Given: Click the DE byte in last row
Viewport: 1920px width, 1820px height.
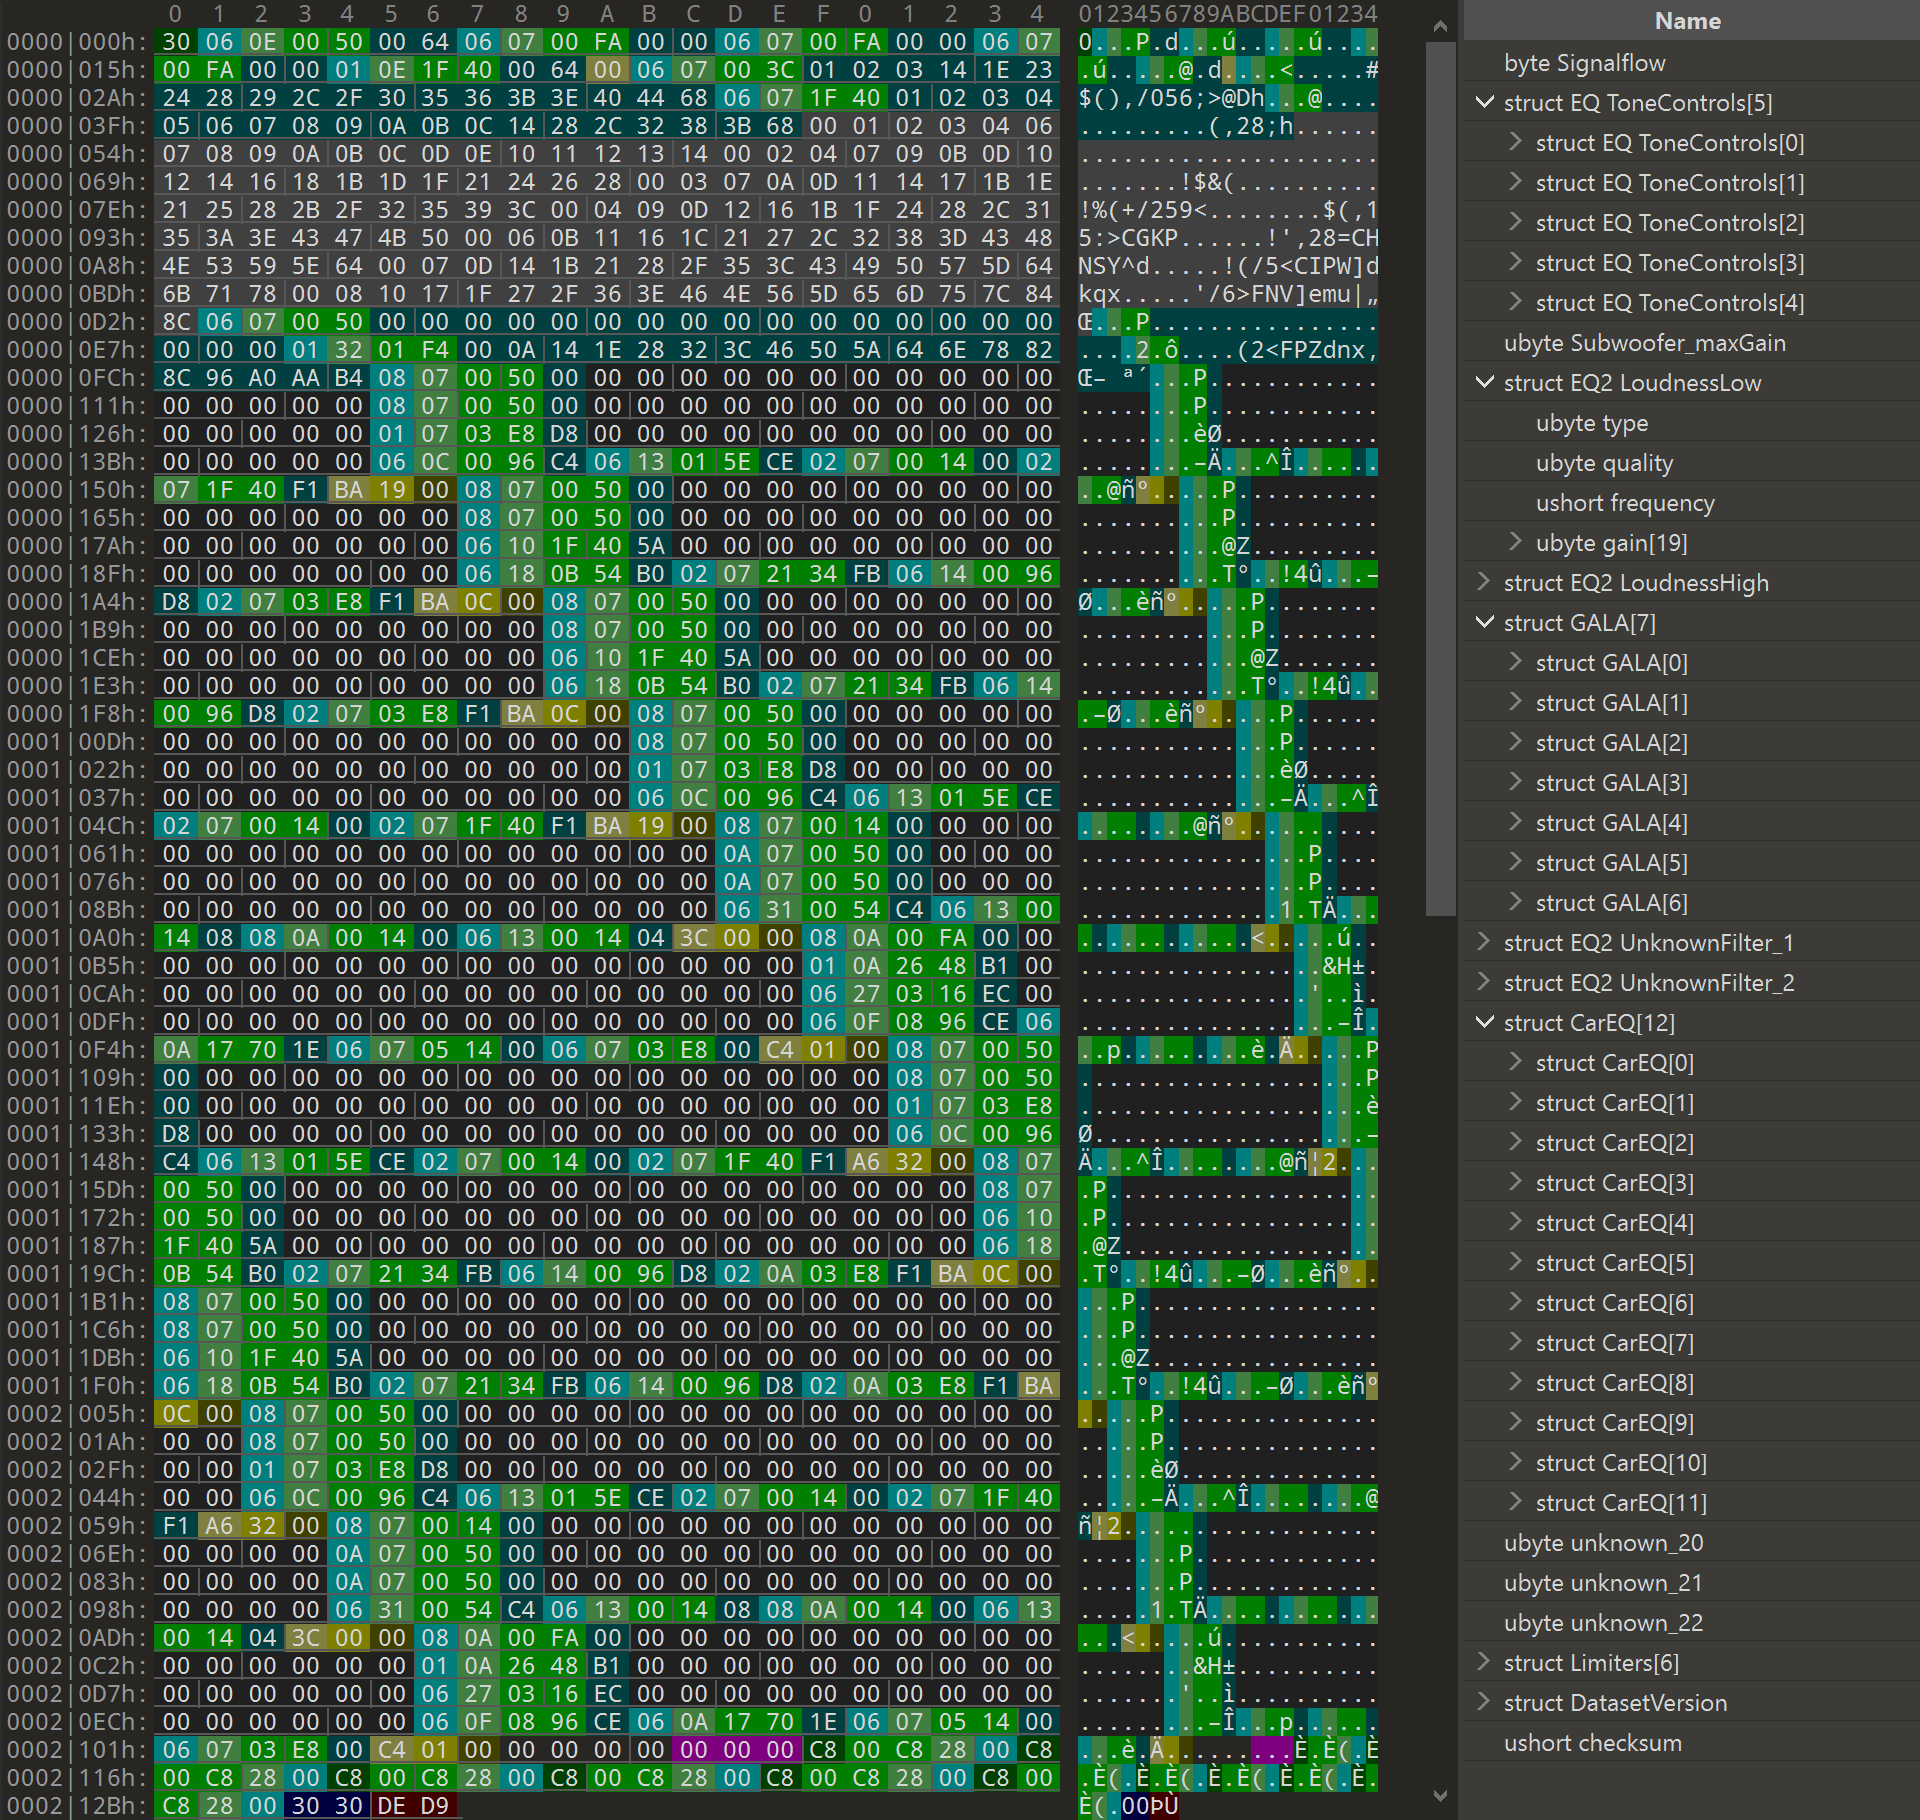Looking at the screenshot, I should pyautogui.click(x=391, y=1806).
